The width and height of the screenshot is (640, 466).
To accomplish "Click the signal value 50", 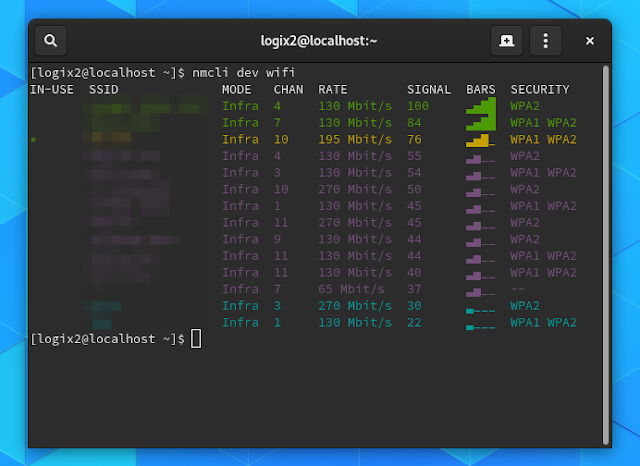I will coord(414,189).
